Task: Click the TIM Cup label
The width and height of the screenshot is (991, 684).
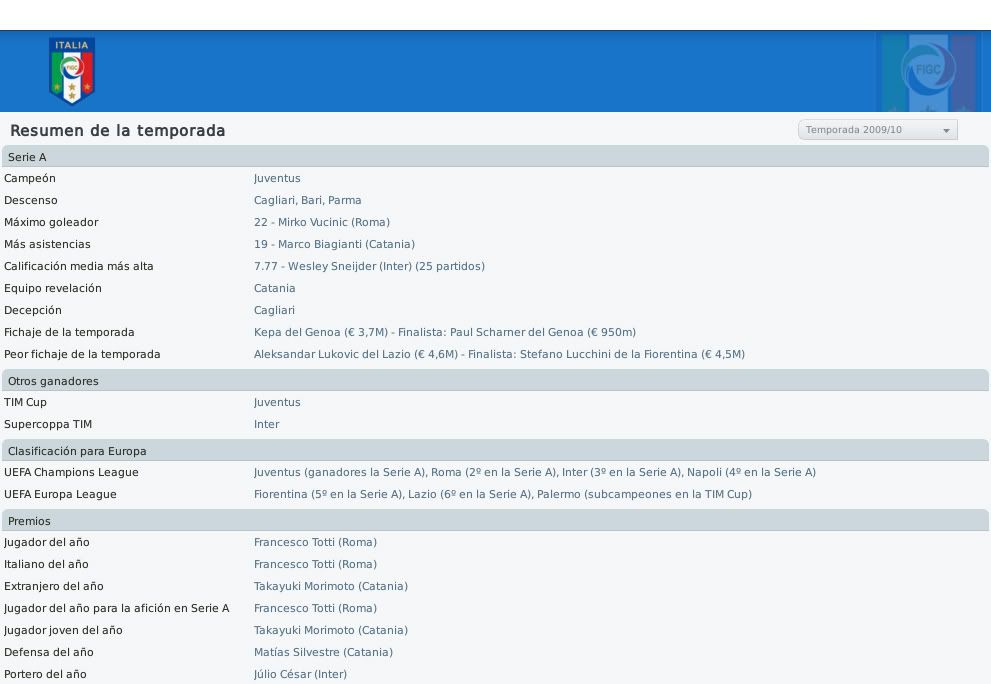Action: click(25, 402)
